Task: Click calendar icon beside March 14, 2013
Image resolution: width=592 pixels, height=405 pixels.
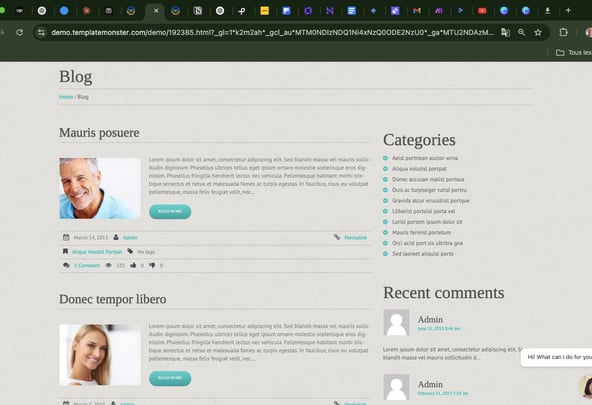Action: pos(66,237)
